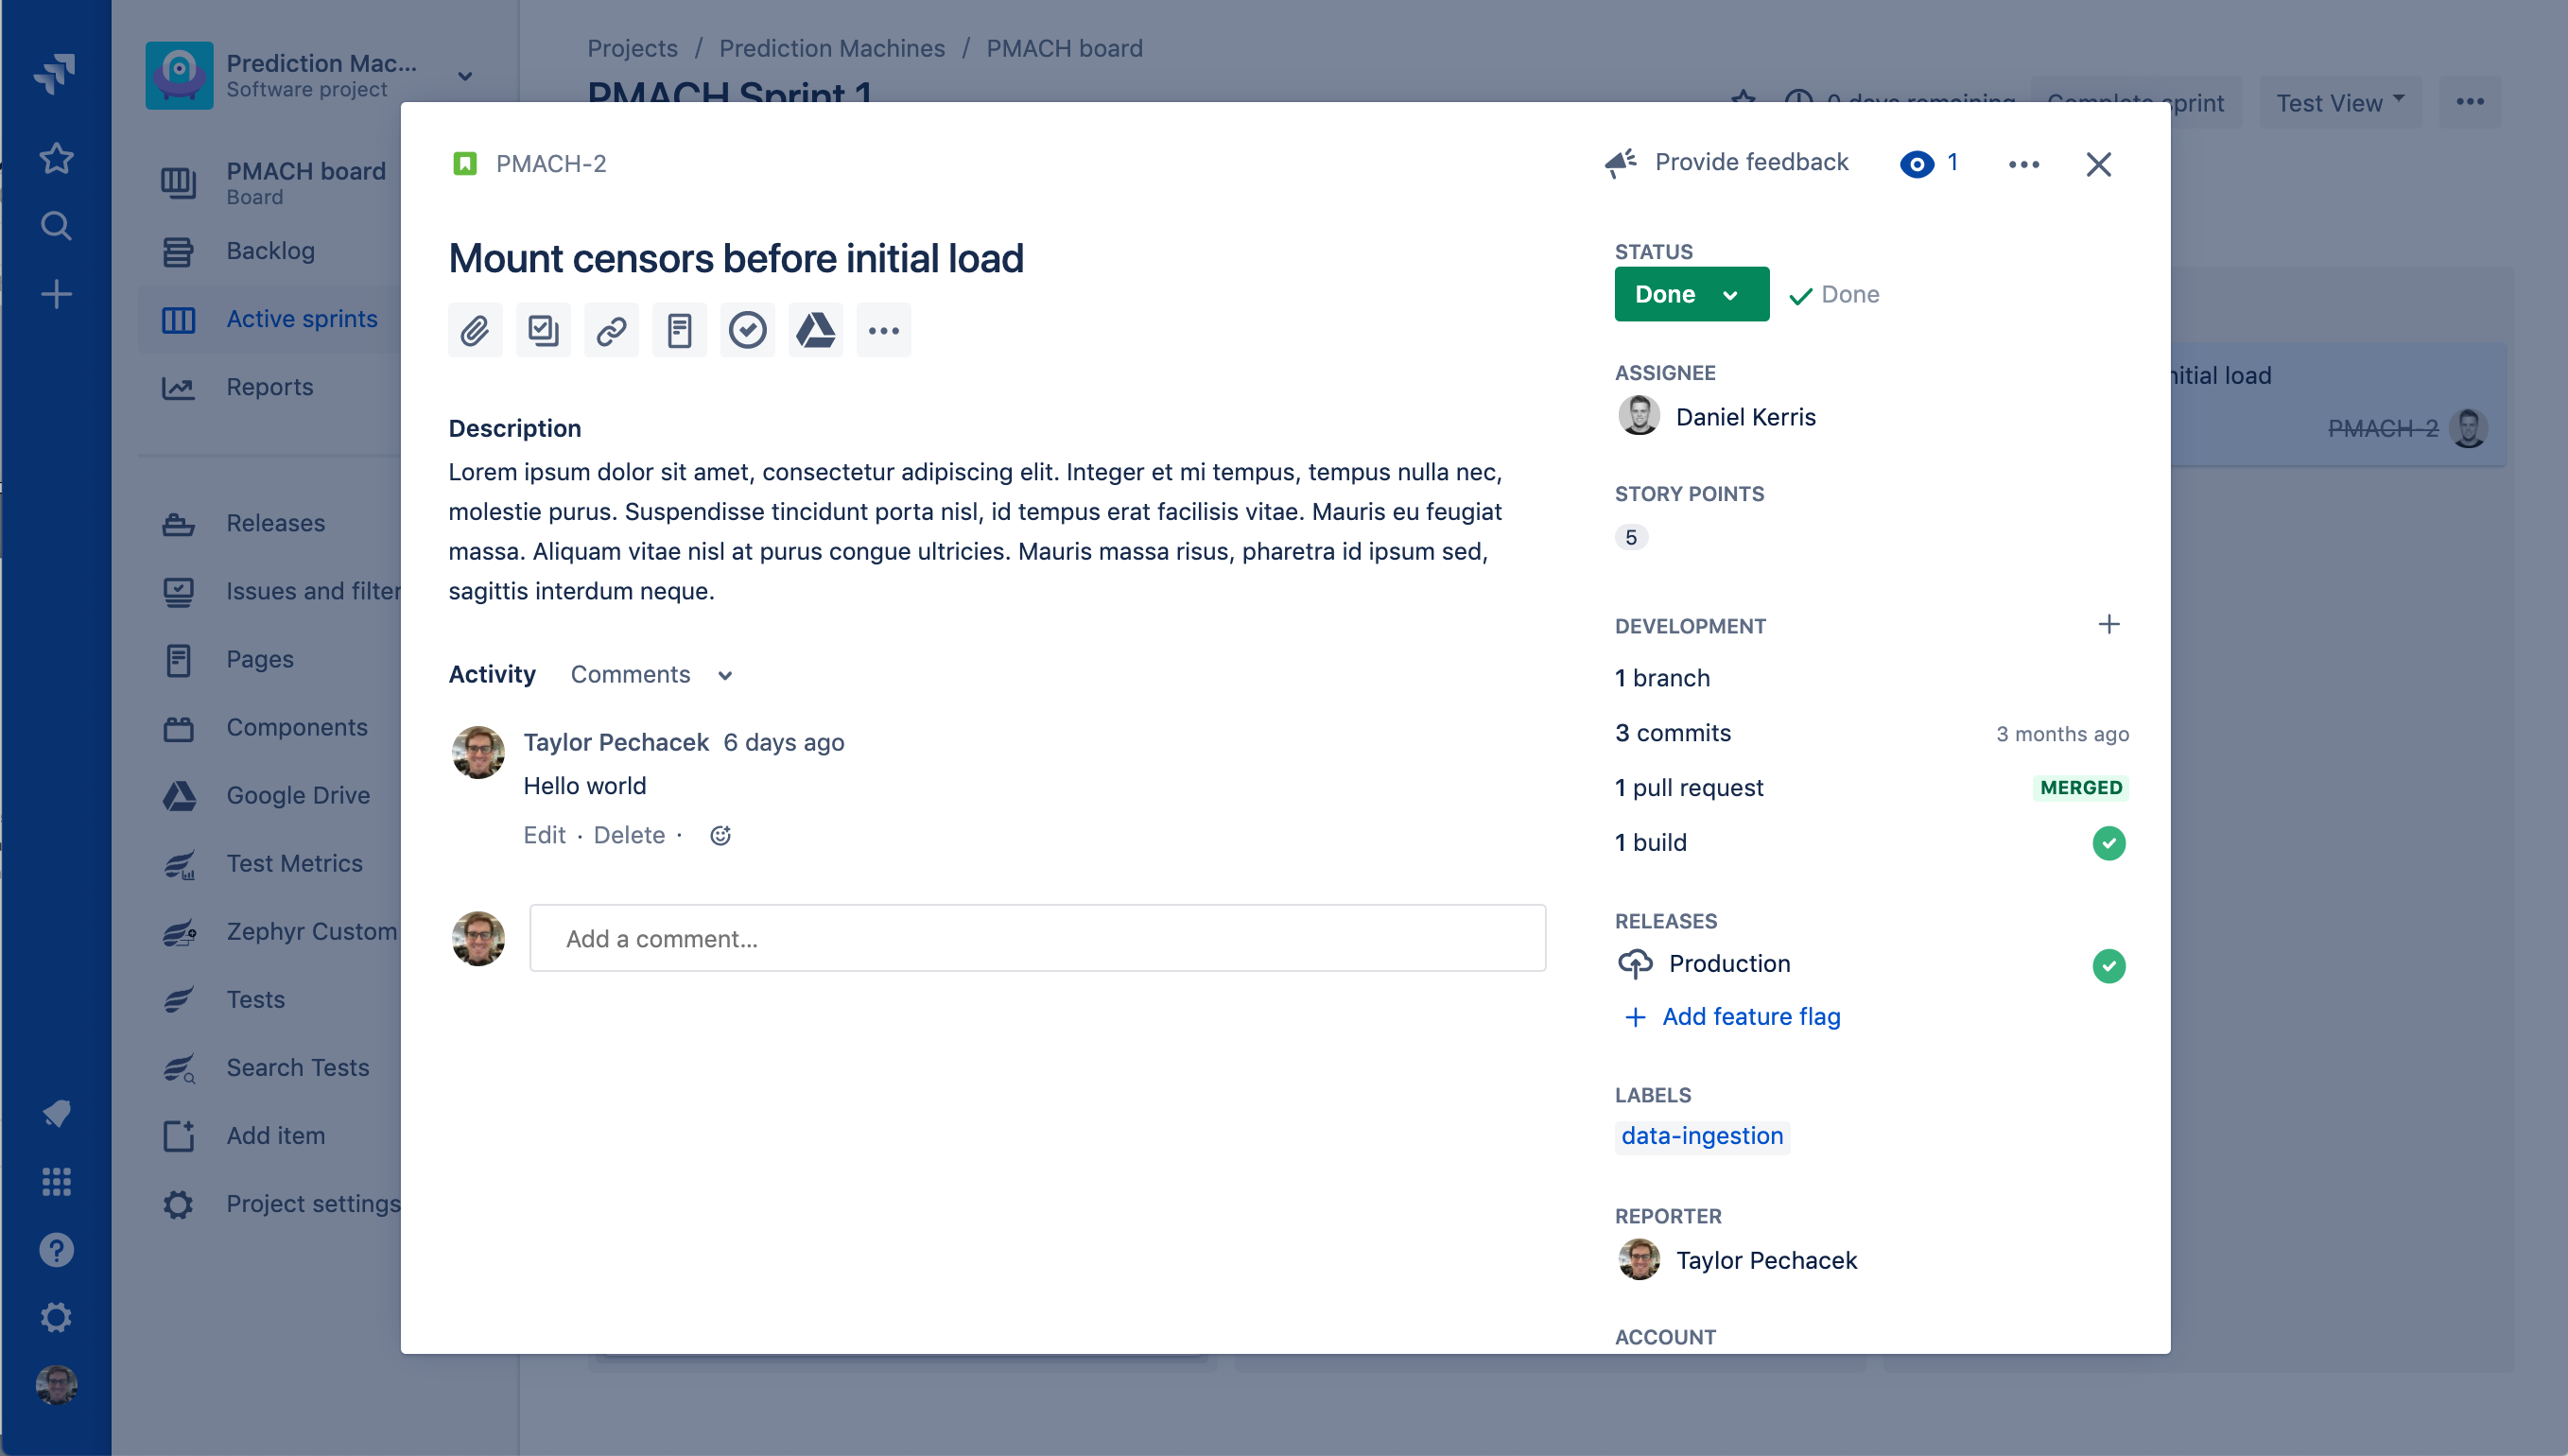Click the star icon in left sidebar
The height and width of the screenshot is (1456, 2568).
coord(56,158)
